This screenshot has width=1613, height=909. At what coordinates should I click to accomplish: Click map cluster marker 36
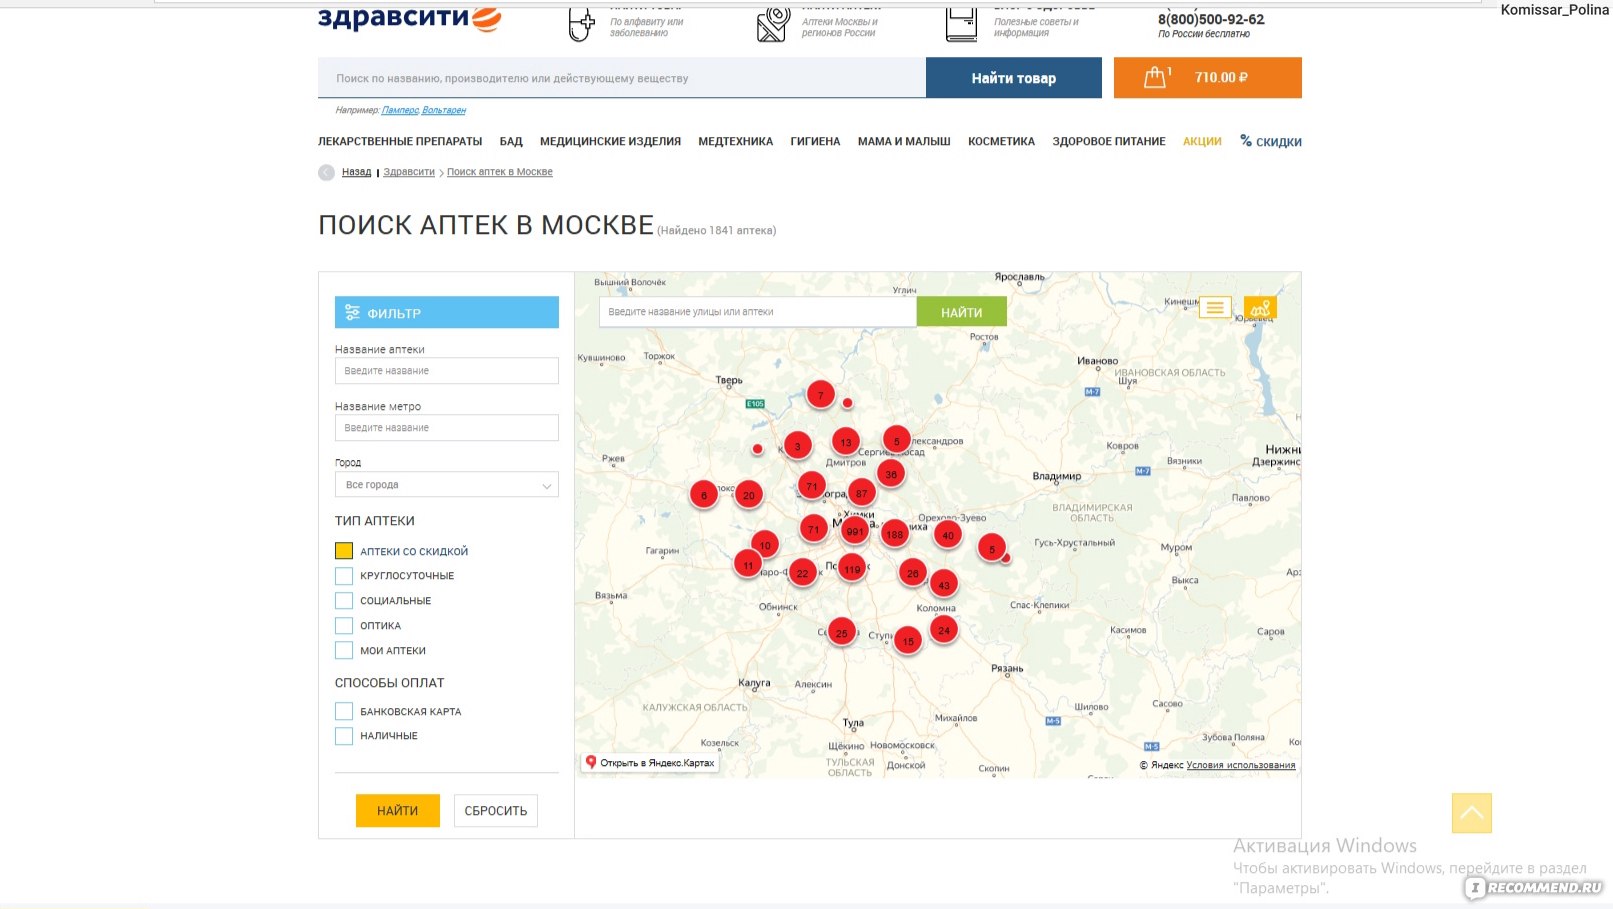pyautogui.click(x=890, y=474)
